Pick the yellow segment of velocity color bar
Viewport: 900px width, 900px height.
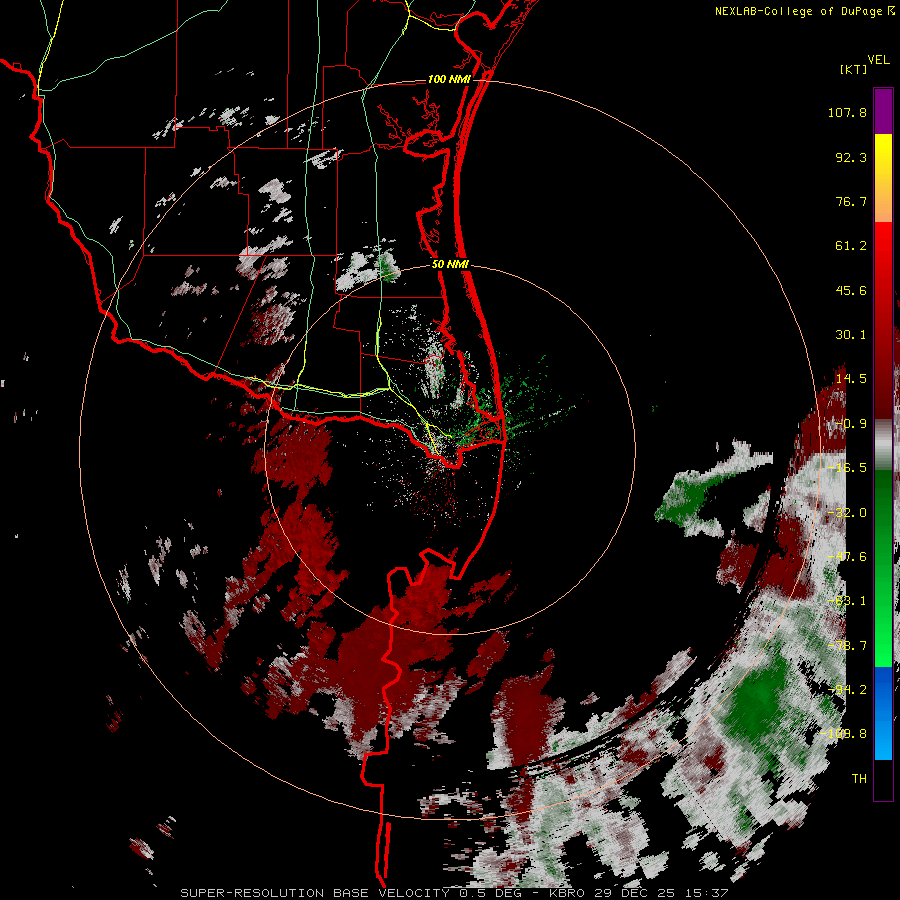(883, 156)
